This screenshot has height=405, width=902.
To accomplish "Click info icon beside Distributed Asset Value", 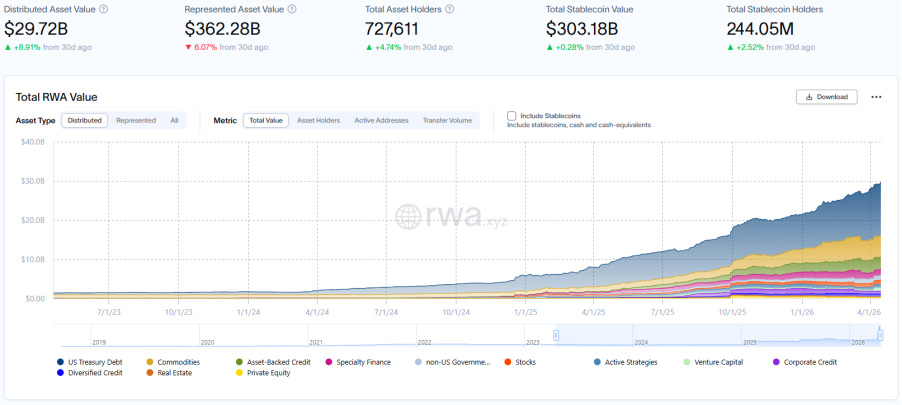I will tap(104, 9).
